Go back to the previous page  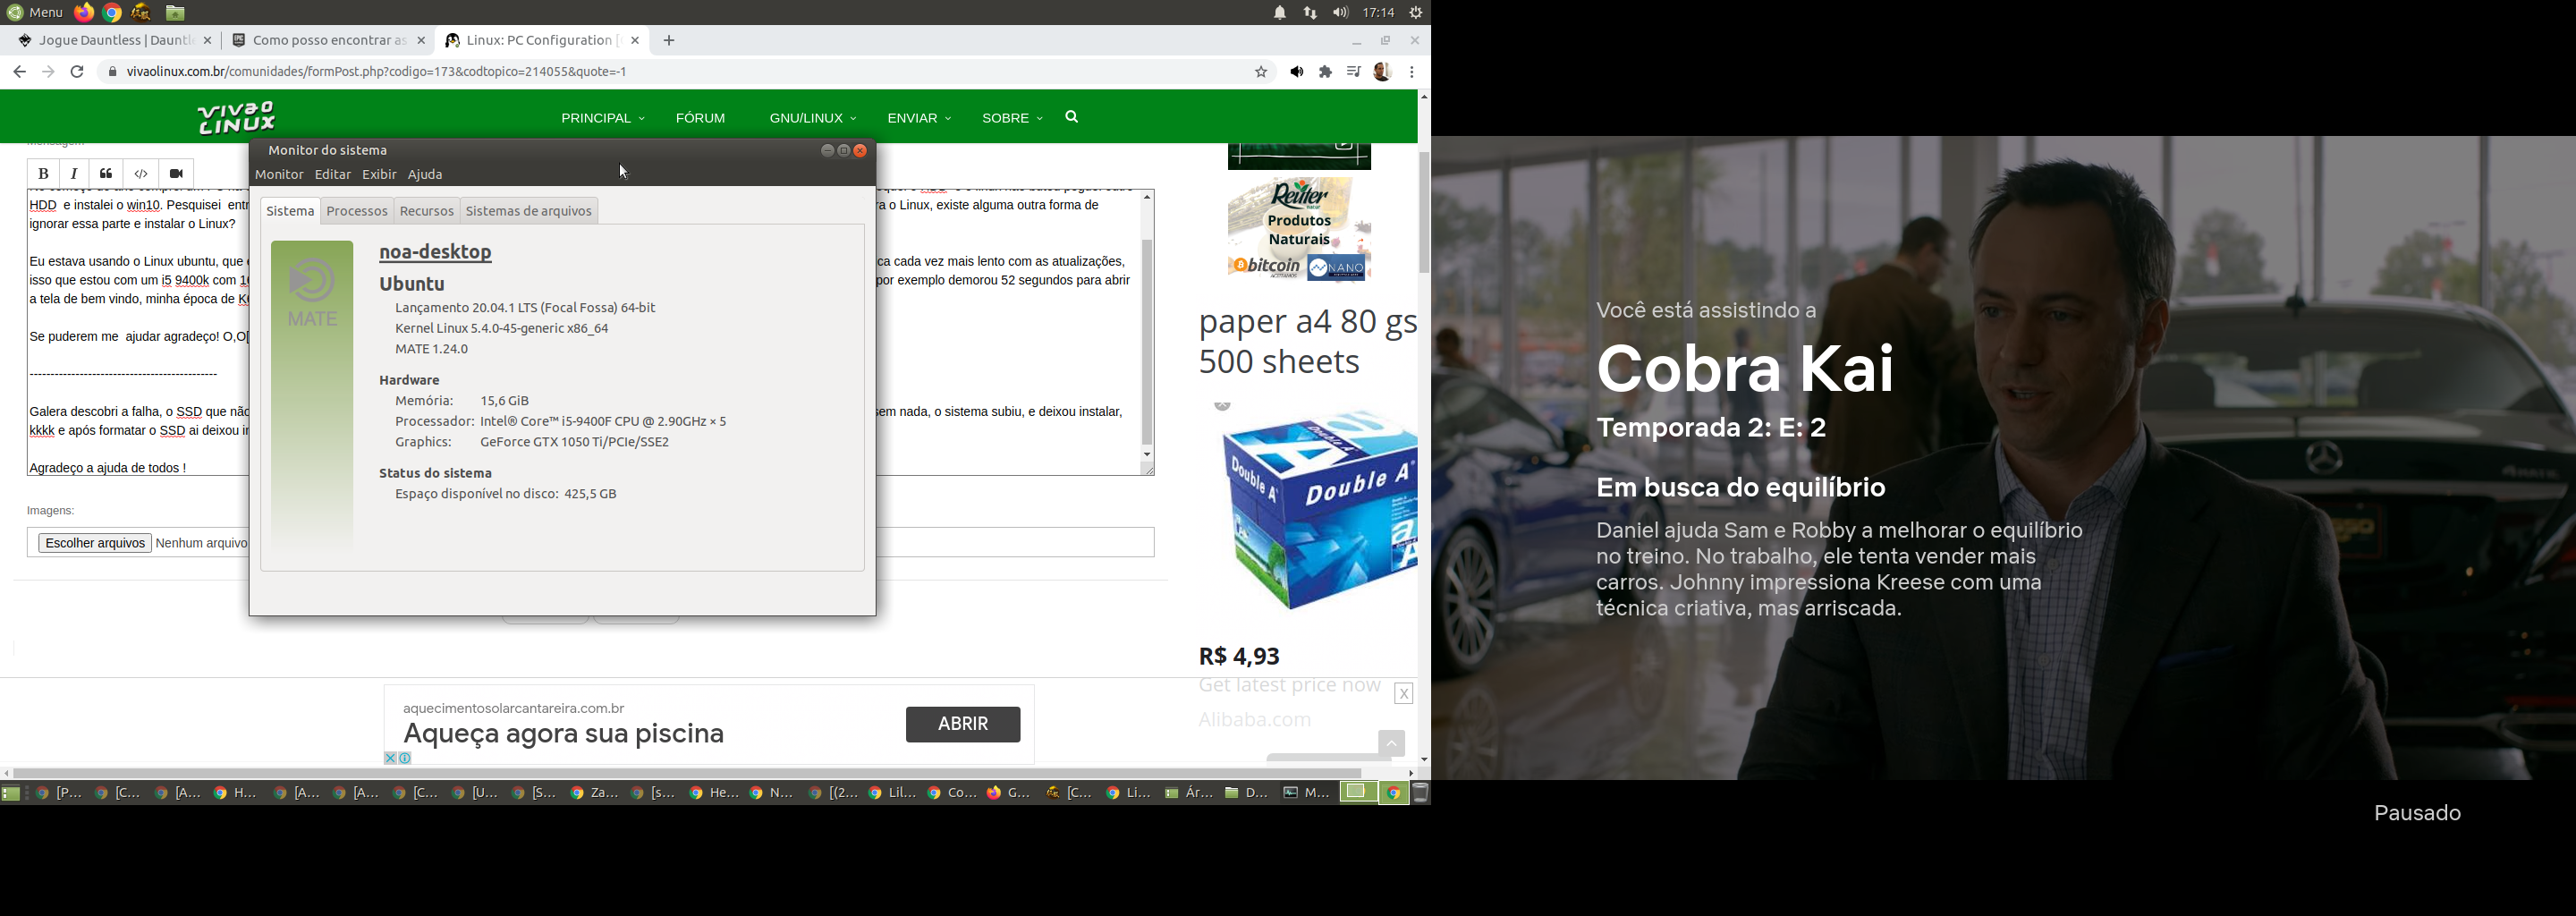19,72
